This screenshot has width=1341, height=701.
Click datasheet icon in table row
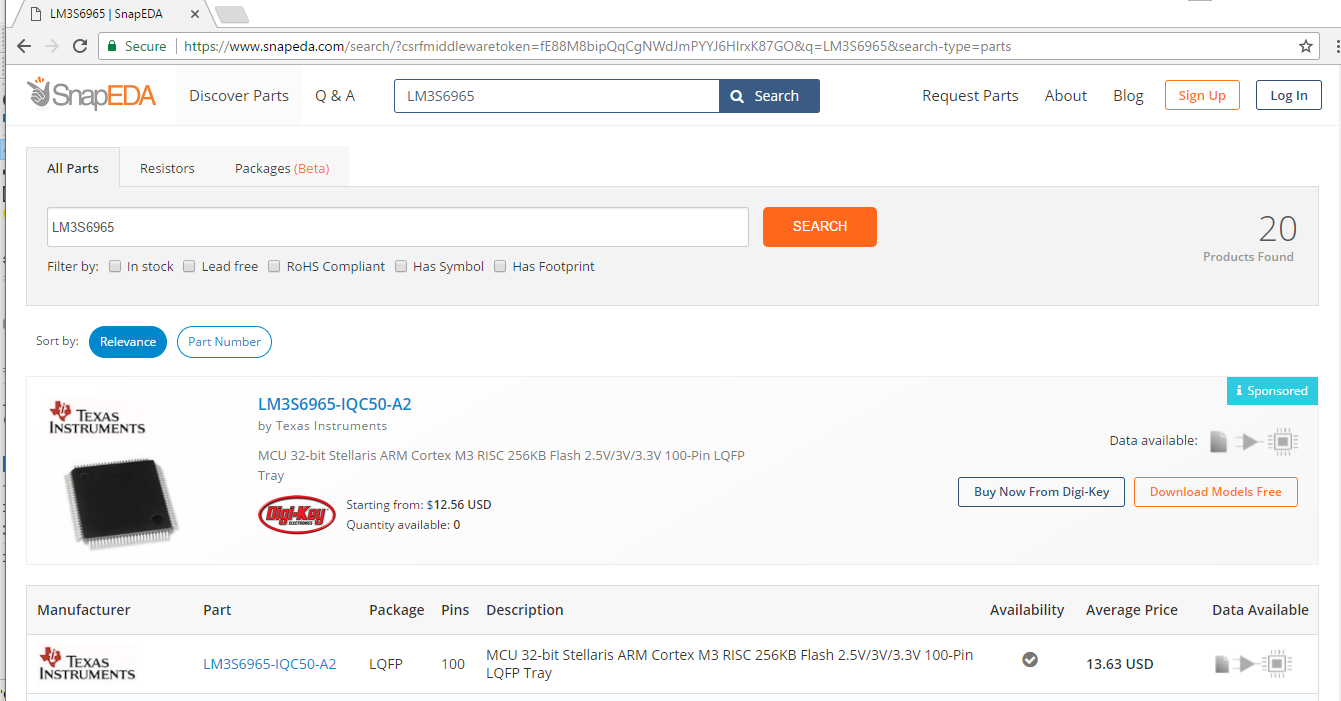1222,663
